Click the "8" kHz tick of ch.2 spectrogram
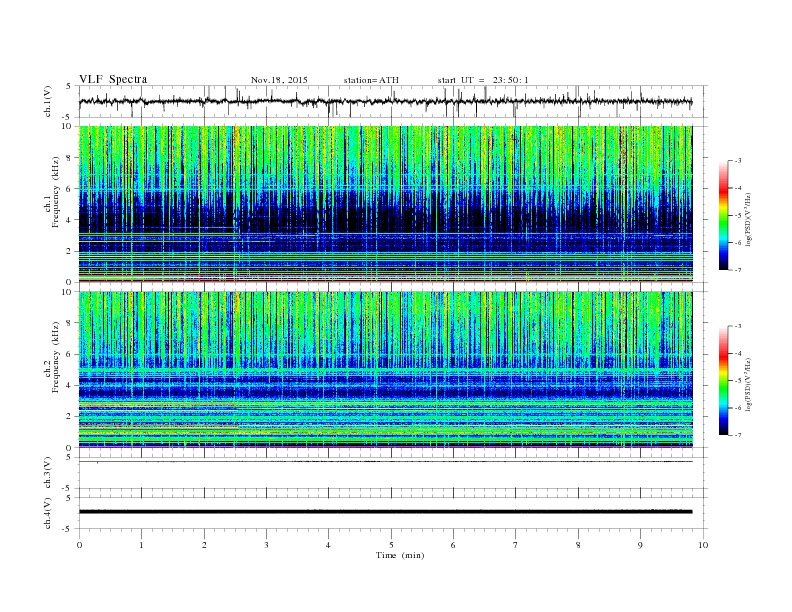Screen dimensions: 792x612 point(69,323)
